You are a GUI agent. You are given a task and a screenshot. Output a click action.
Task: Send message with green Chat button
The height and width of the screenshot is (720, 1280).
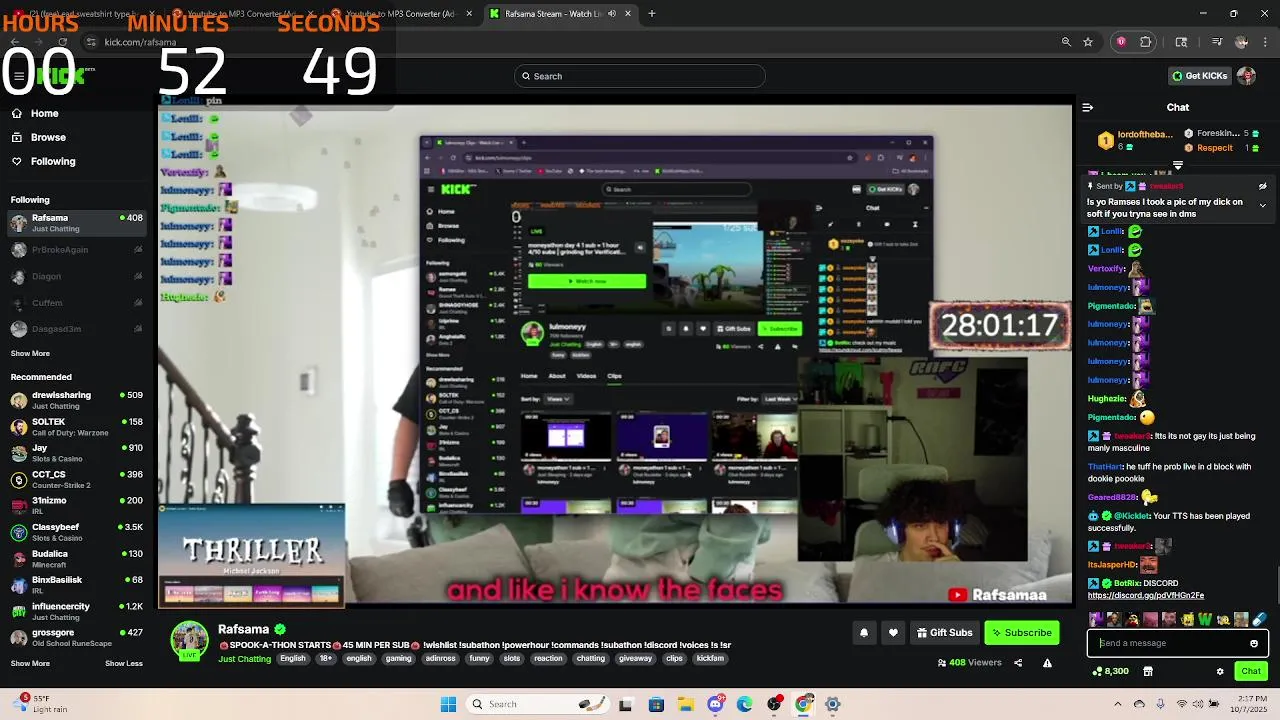point(1251,671)
